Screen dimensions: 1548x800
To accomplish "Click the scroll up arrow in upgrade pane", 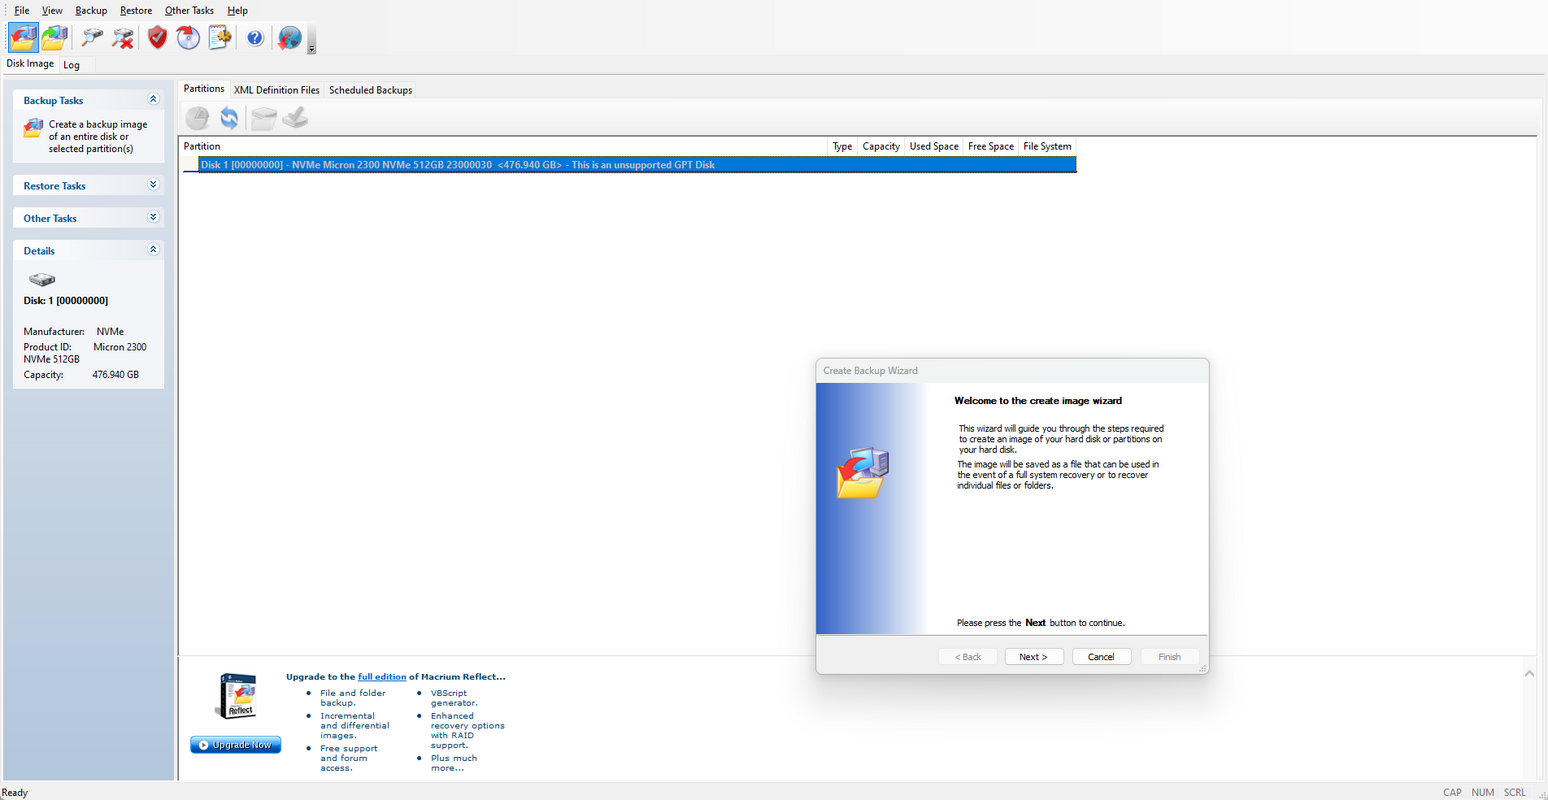I will click(1529, 674).
